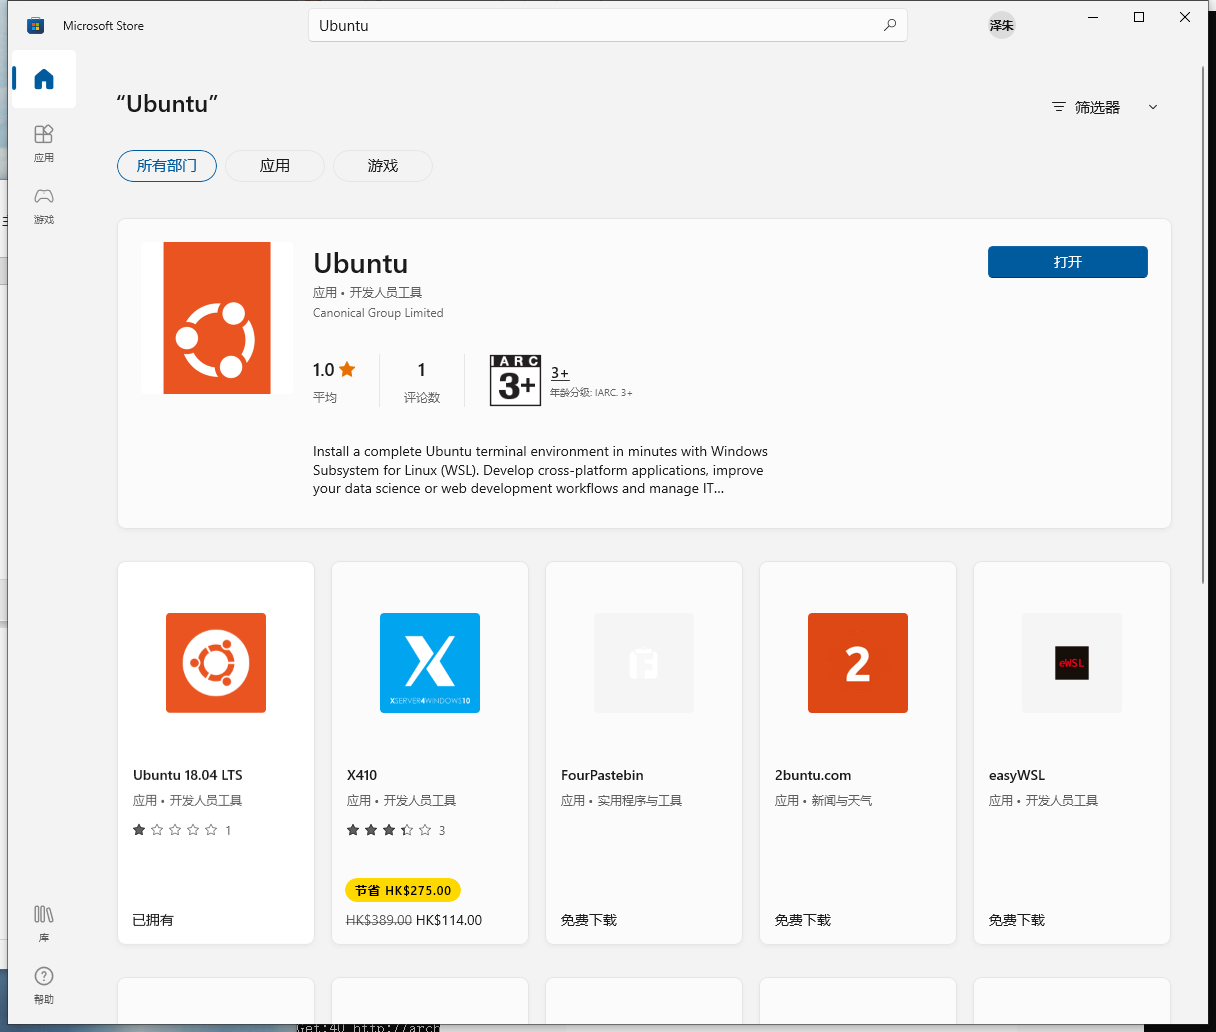Image resolution: width=1216 pixels, height=1032 pixels.
Task: Focus the search box containing Ubuntu
Action: pyautogui.click(x=608, y=25)
